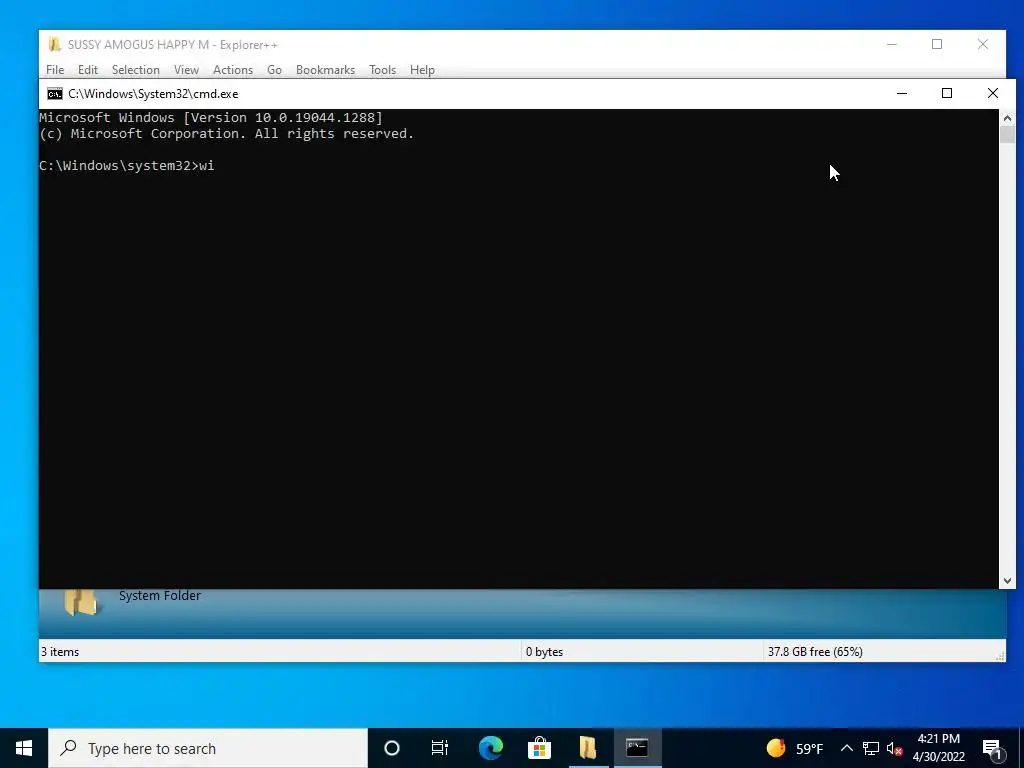The width and height of the screenshot is (1024, 768).
Task: Maximize the Explorer++ window
Action: click(937, 44)
